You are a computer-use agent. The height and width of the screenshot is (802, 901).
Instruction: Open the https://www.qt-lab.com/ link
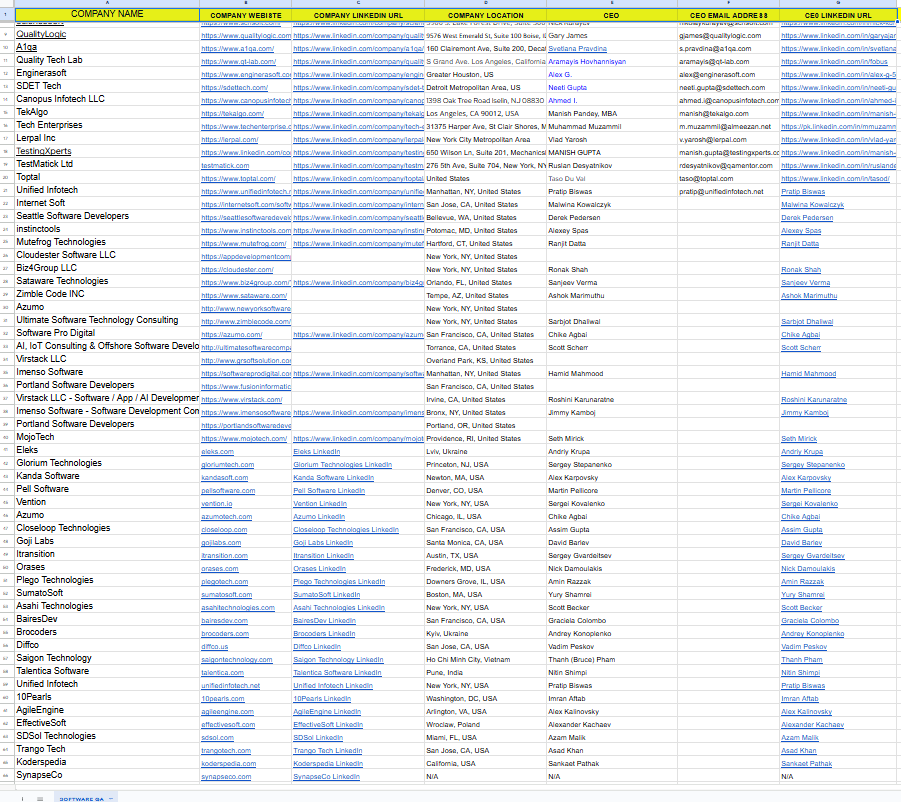(238, 61)
